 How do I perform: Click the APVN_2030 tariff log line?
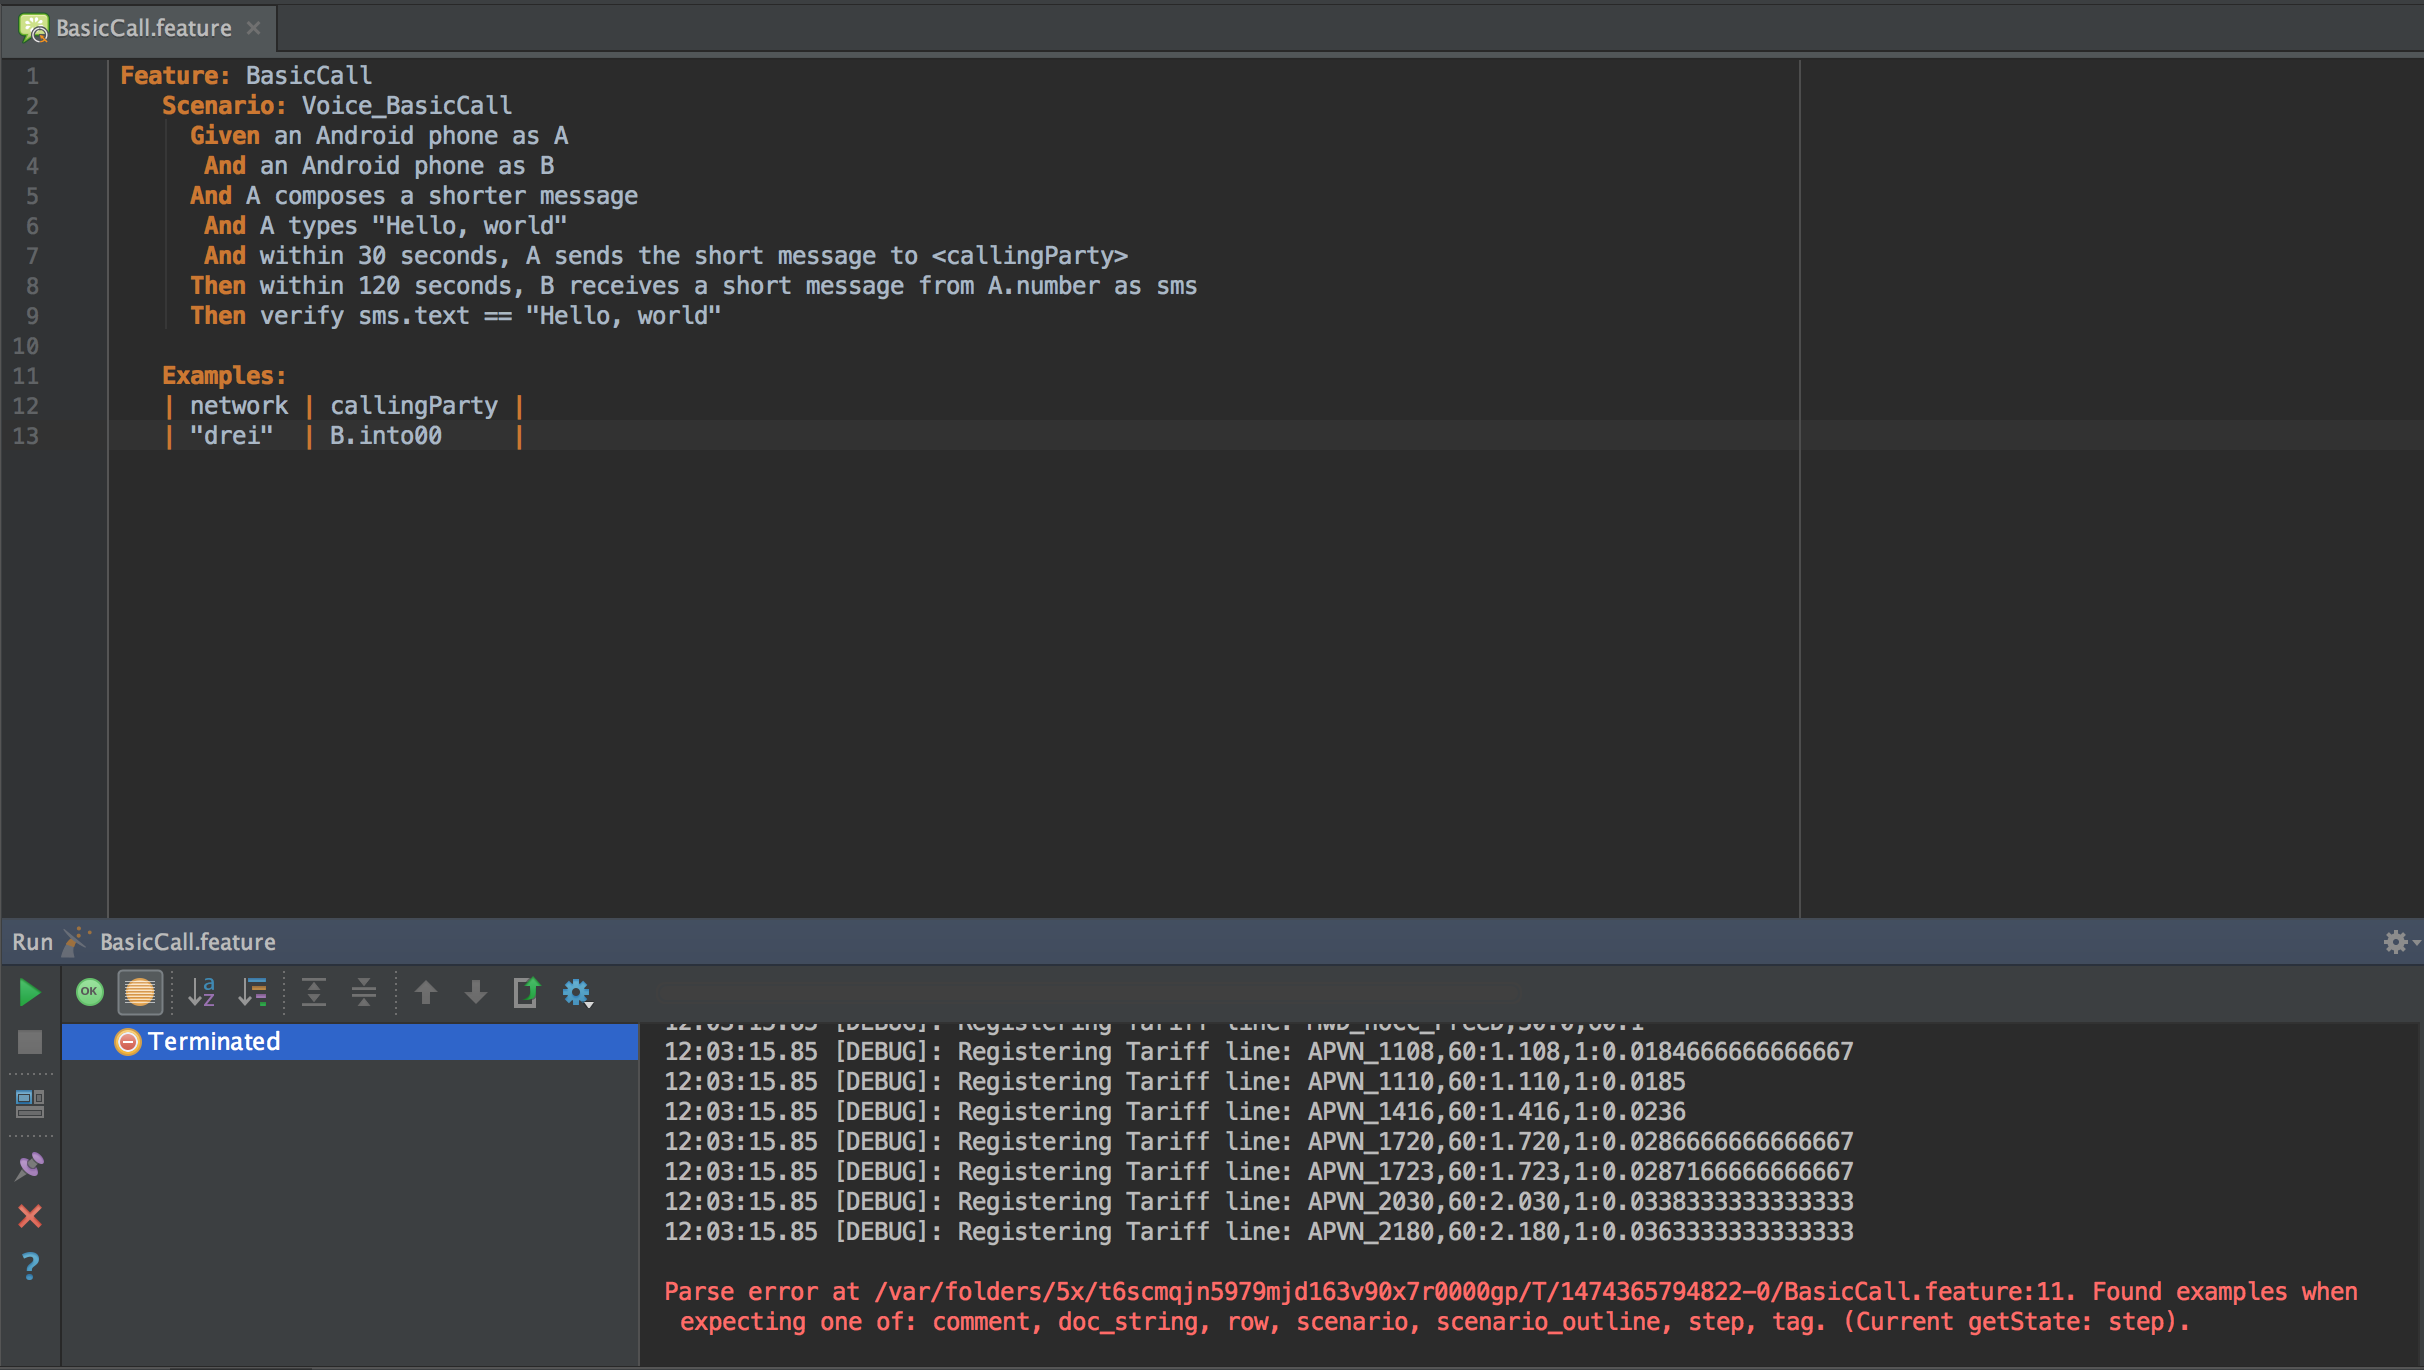[1259, 1201]
